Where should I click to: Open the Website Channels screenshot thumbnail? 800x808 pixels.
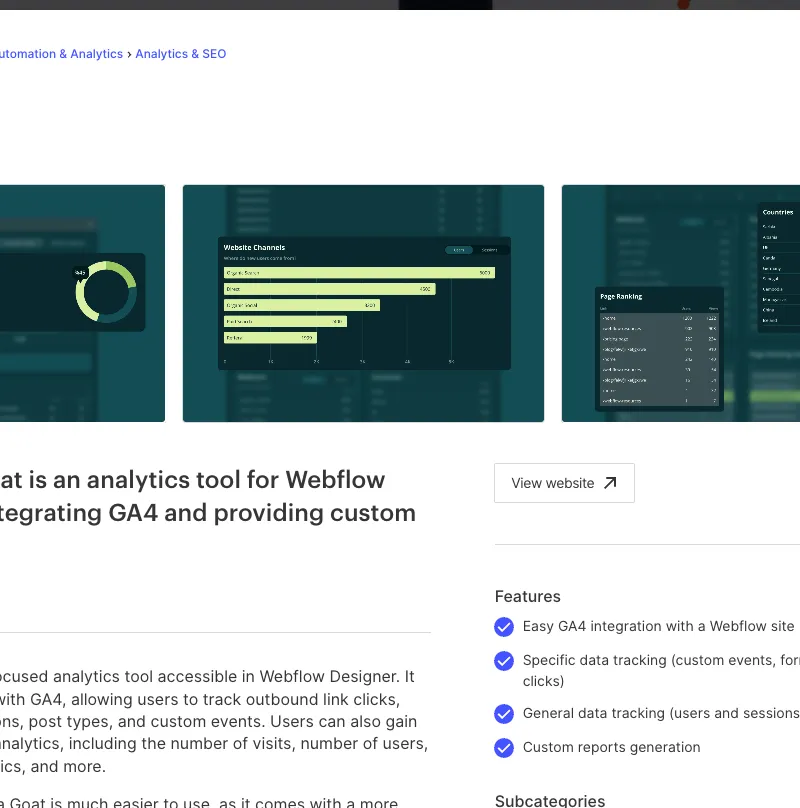(363, 303)
